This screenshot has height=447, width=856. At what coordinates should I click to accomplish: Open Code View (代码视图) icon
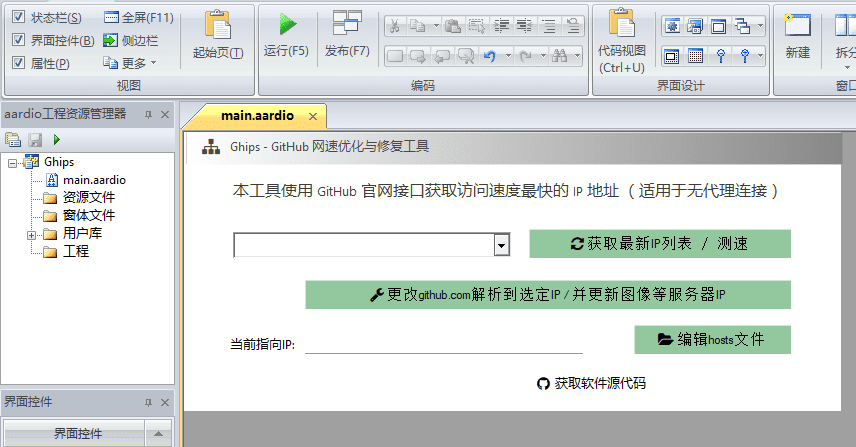[622, 23]
